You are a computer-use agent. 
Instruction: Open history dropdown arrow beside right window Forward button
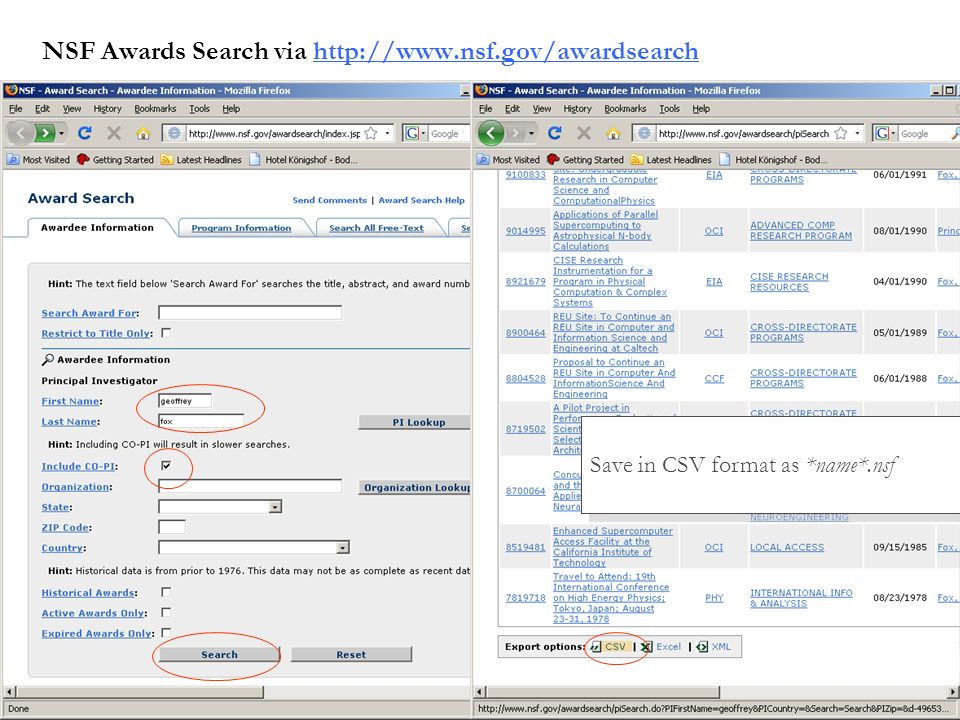[x=531, y=133]
